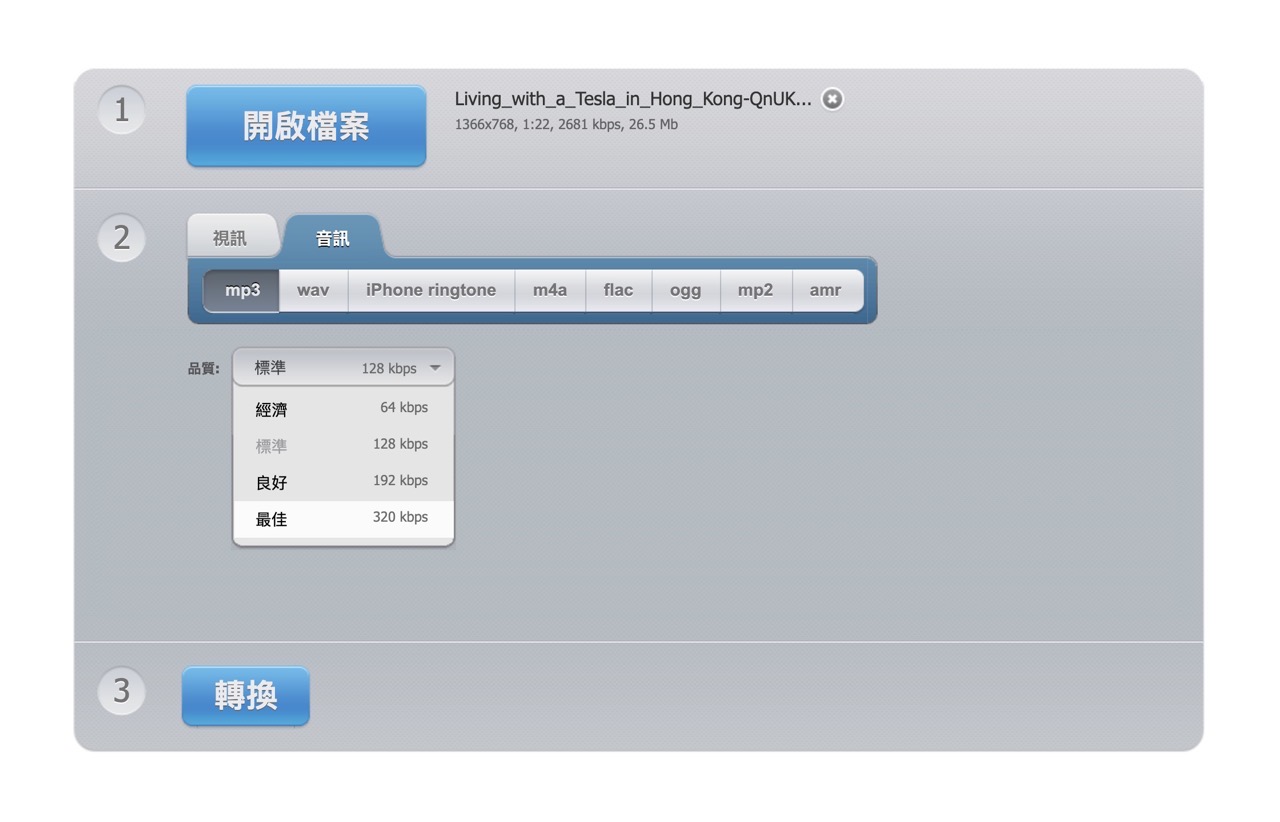The height and width of the screenshot is (822, 1280).
Task: Pick the m4a output format
Action: pos(550,290)
